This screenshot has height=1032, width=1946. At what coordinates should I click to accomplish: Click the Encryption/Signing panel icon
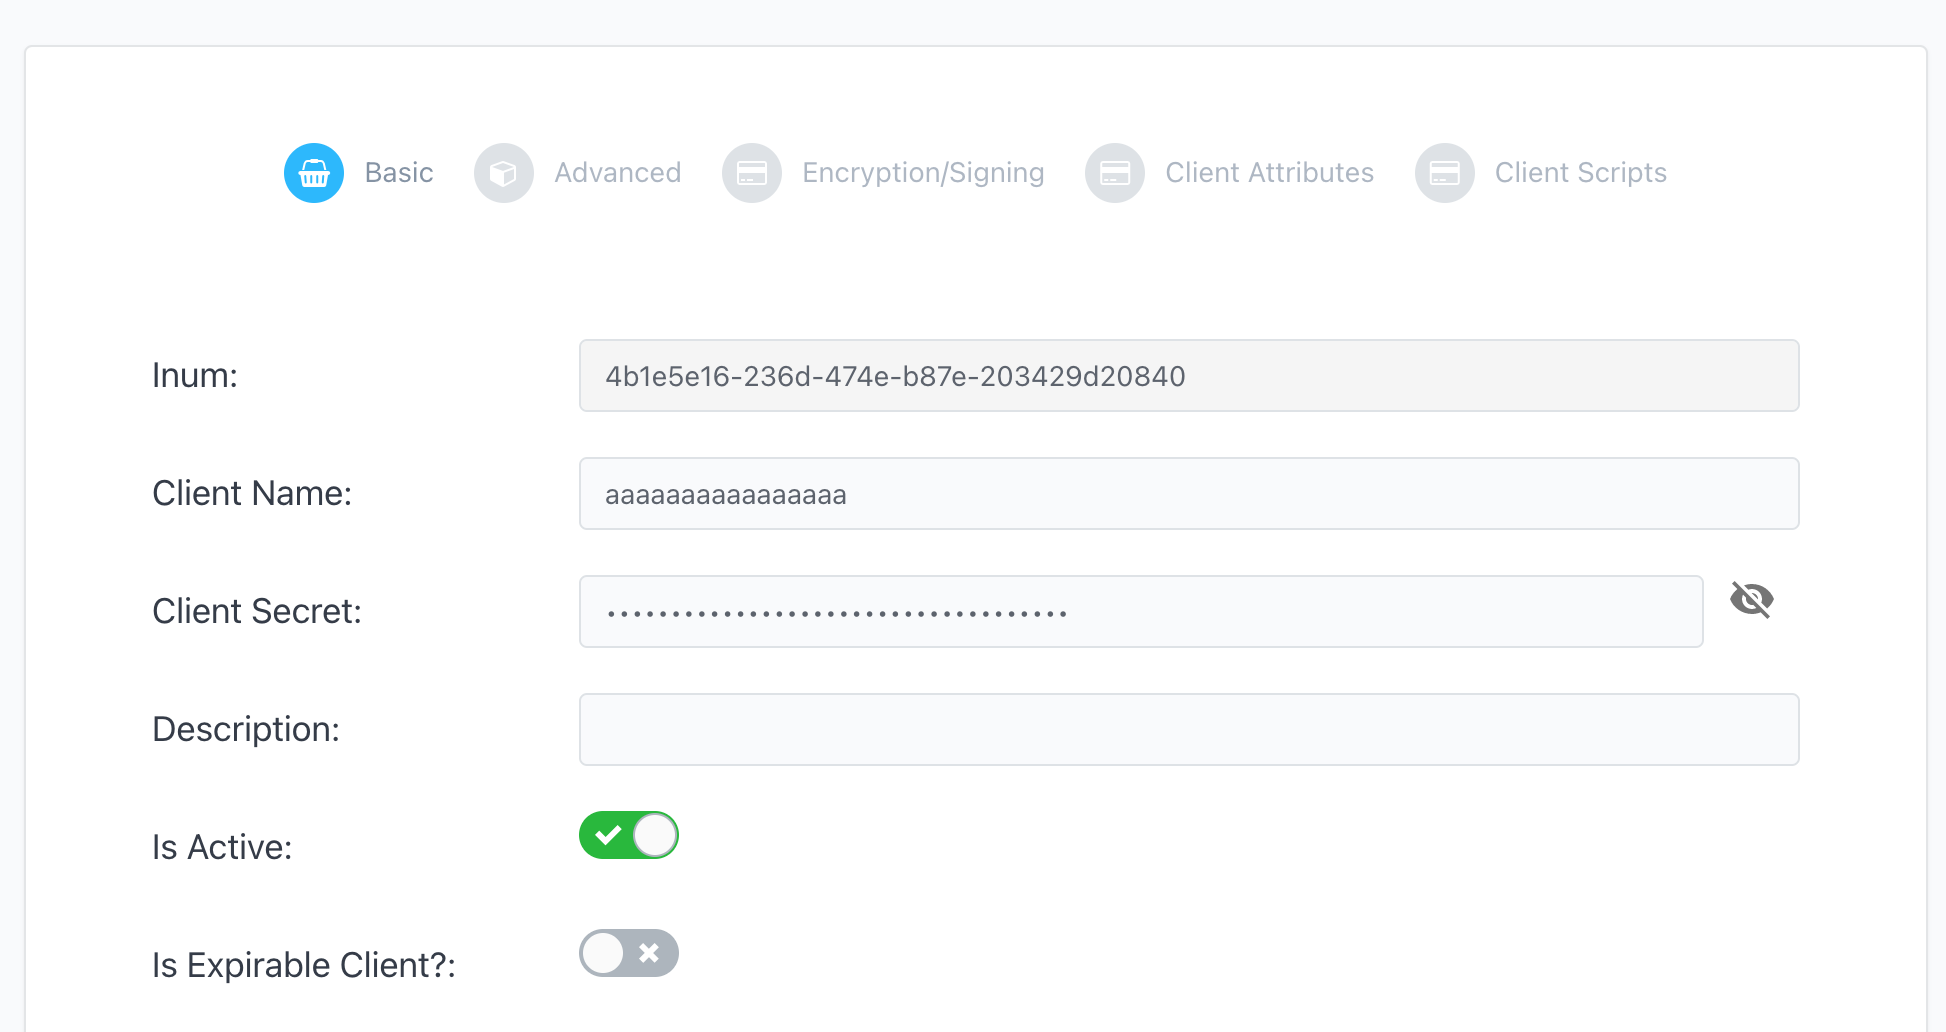[x=752, y=172]
